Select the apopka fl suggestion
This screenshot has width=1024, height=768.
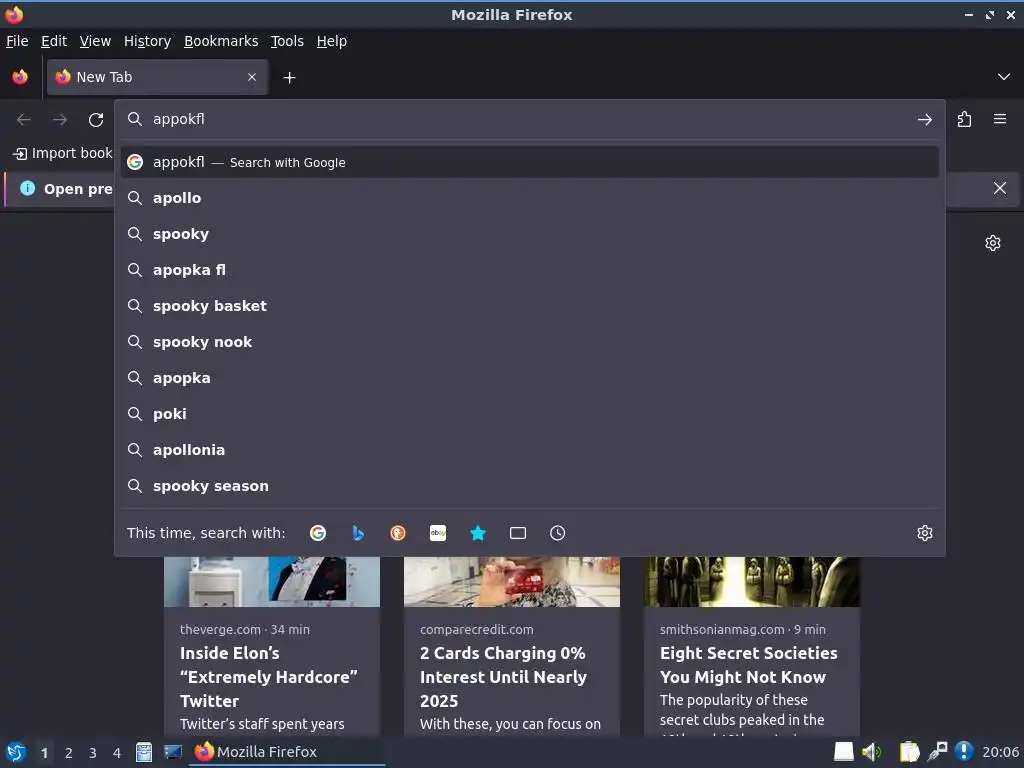pyautogui.click(x=530, y=270)
